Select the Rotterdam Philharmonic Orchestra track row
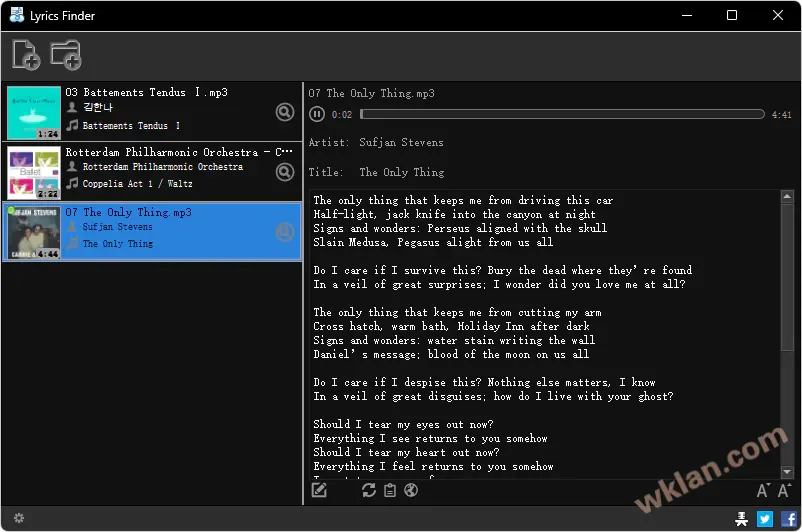This screenshot has height=532, width=802. click(152, 172)
